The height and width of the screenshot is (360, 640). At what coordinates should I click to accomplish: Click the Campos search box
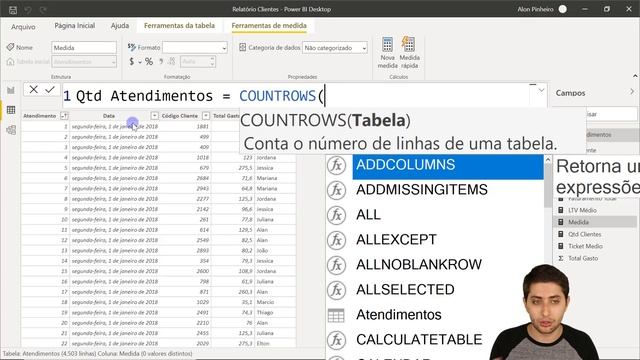click(611, 114)
